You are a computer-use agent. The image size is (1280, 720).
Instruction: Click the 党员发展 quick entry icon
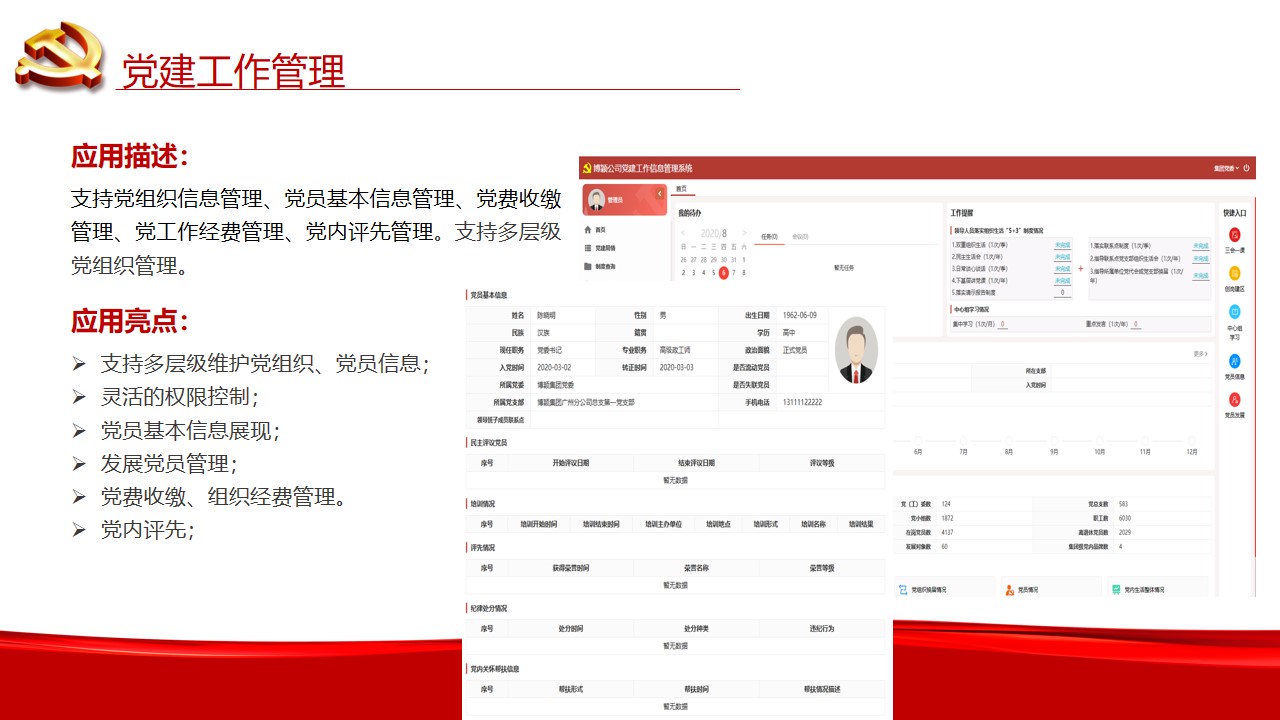[1234, 399]
